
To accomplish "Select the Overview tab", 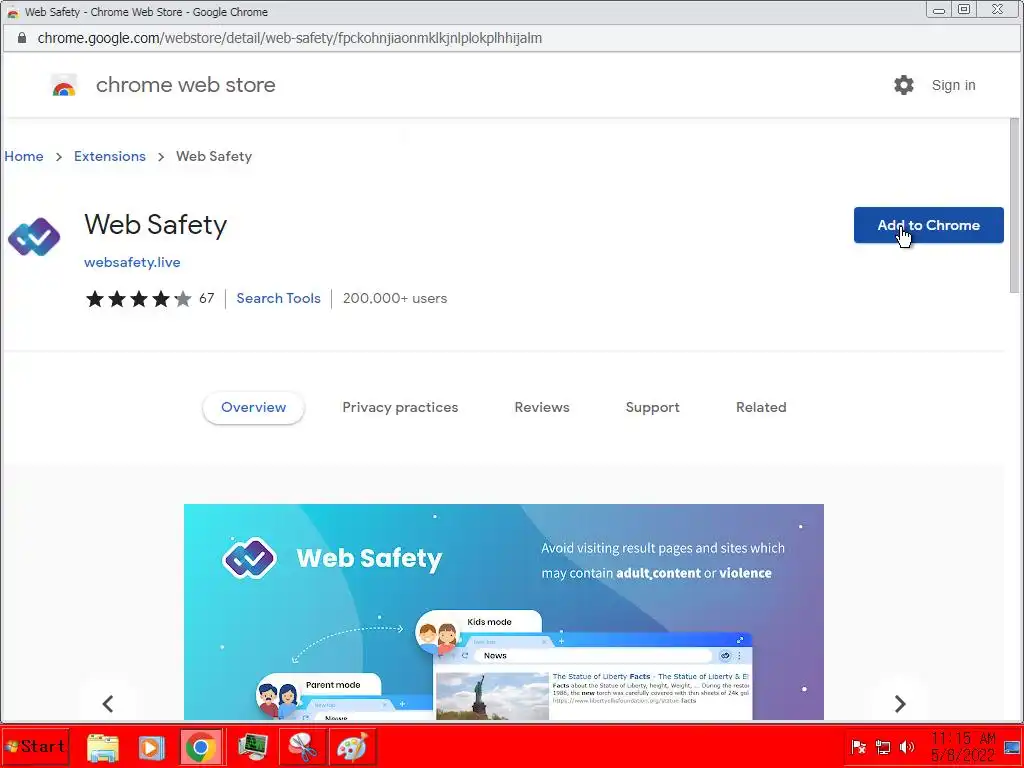I will [x=253, y=408].
